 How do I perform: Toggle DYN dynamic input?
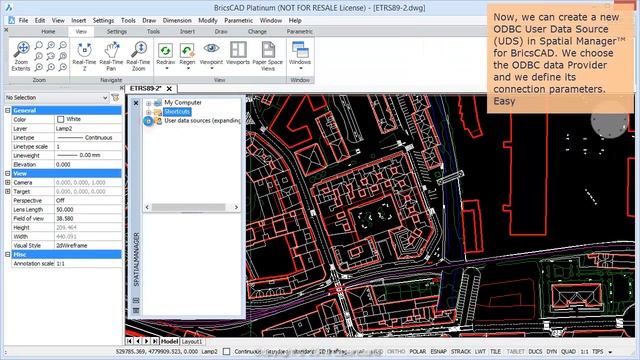552,351
